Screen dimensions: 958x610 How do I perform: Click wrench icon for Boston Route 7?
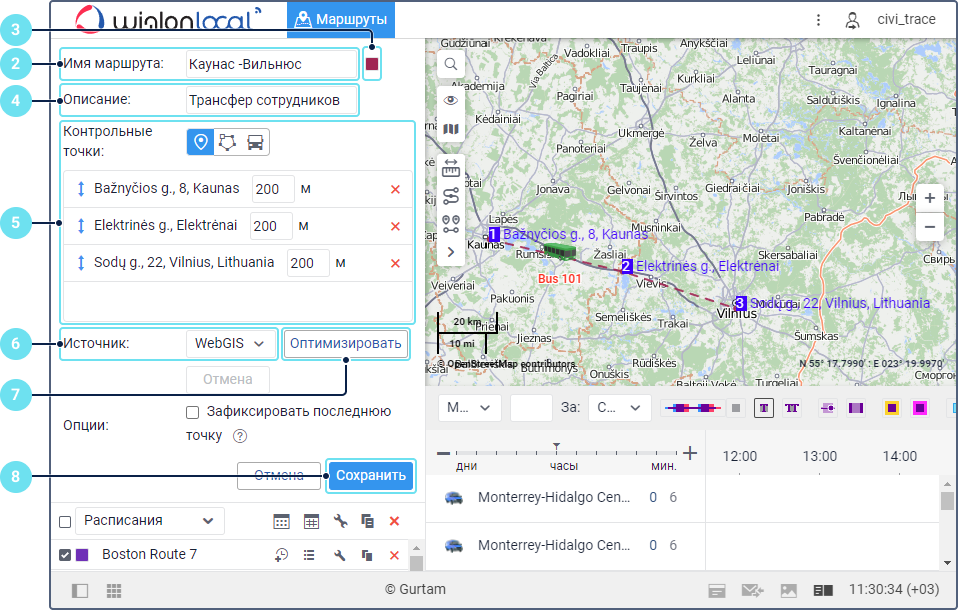click(340, 555)
